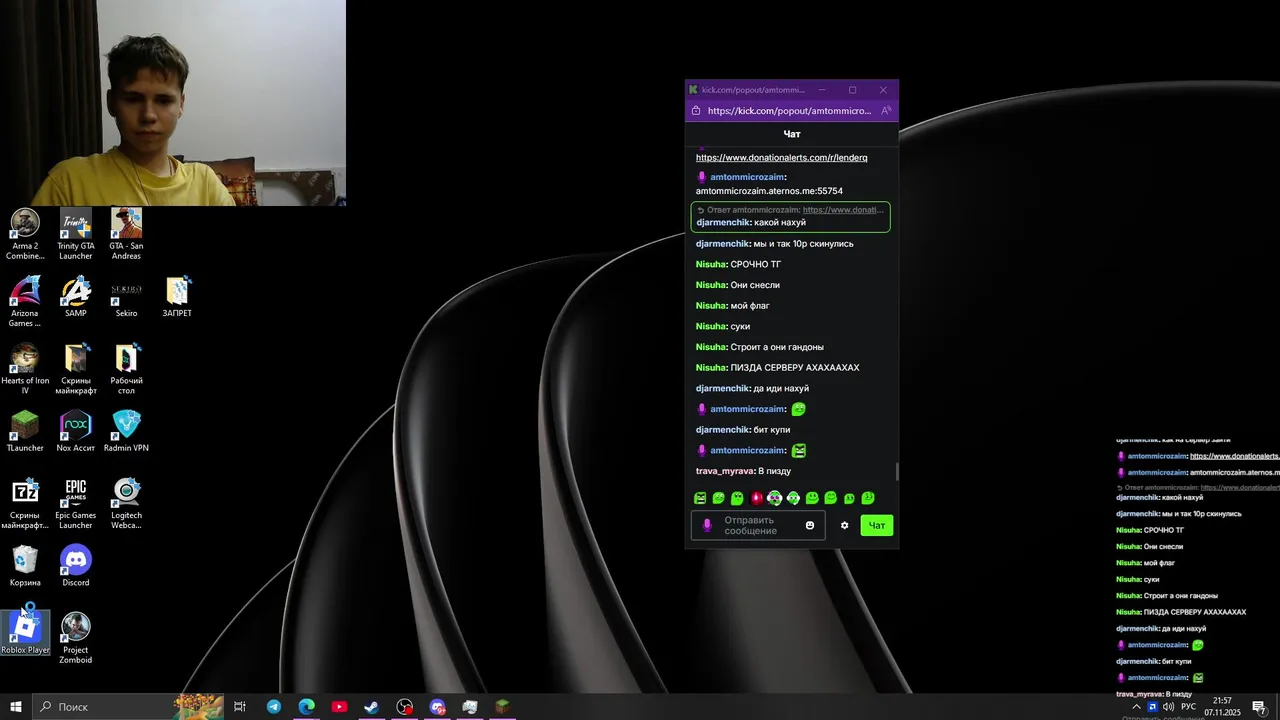Click message text 'Строит а они гандоны'
Image resolution: width=1280 pixels, height=720 pixels.
pyautogui.click(x=777, y=347)
